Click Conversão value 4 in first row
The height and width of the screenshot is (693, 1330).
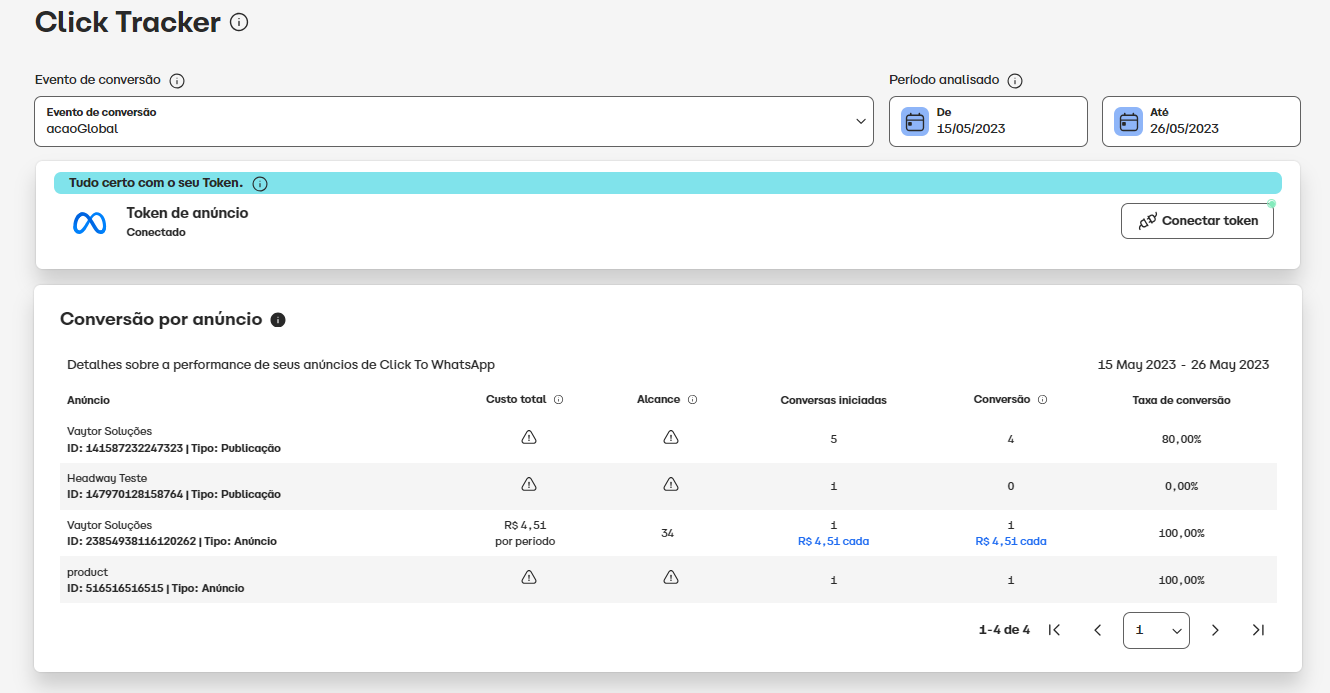click(1011, 439)
